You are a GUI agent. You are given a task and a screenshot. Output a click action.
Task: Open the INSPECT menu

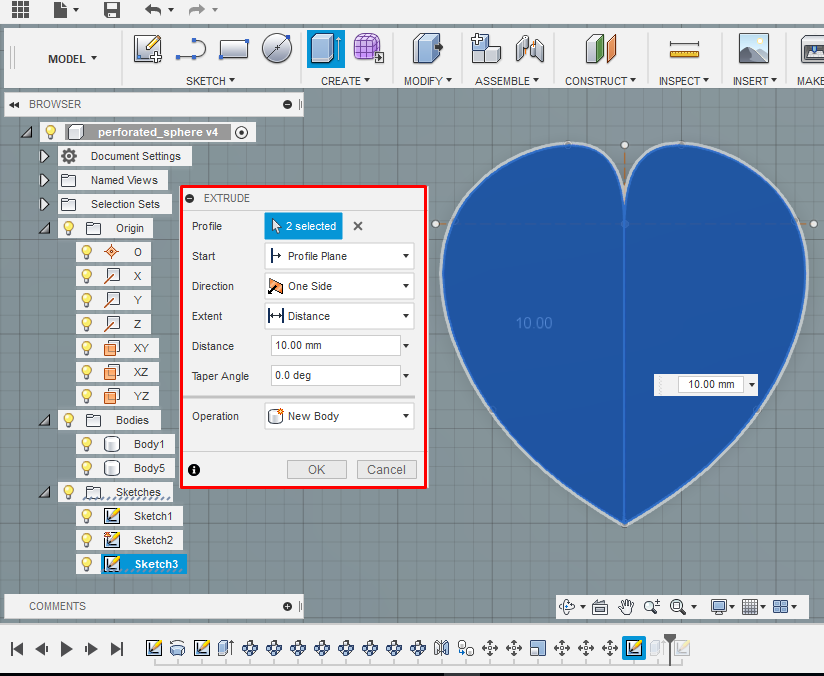pyautogui.click(x=684, y=81)
